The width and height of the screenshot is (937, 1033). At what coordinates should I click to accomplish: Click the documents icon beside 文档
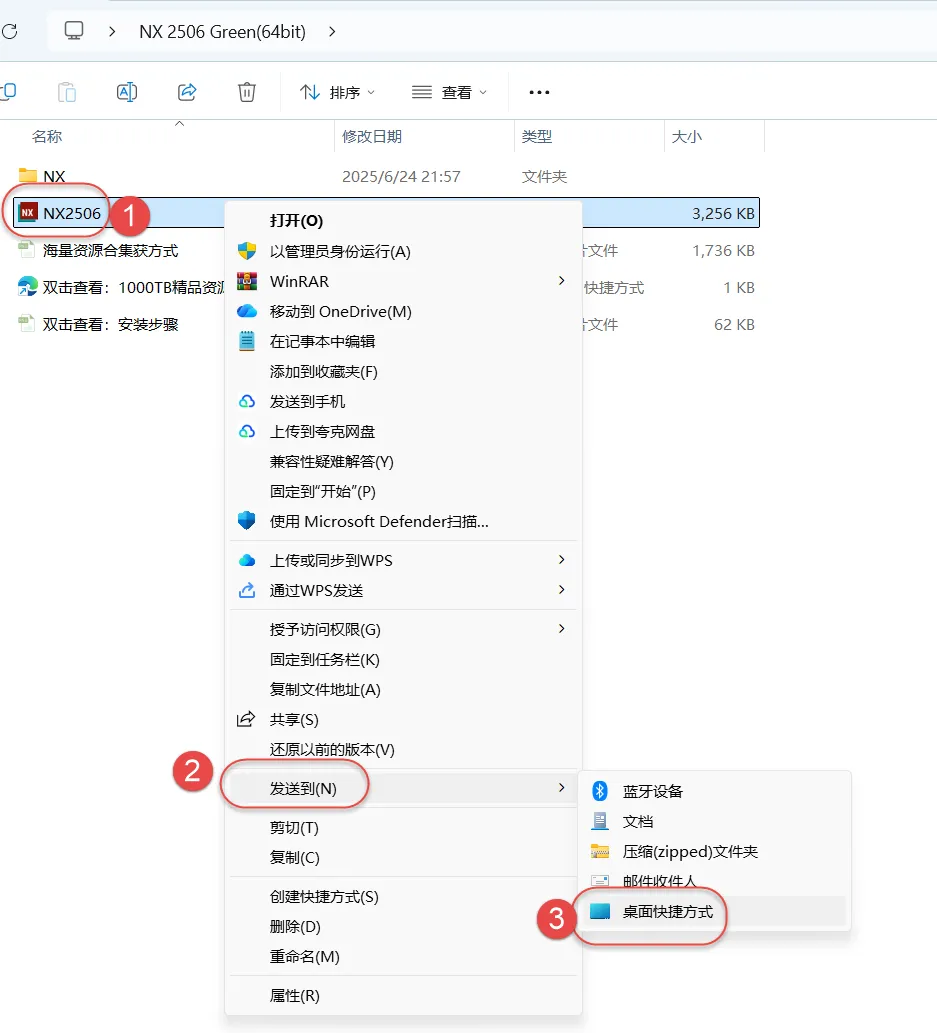point(600,821)
